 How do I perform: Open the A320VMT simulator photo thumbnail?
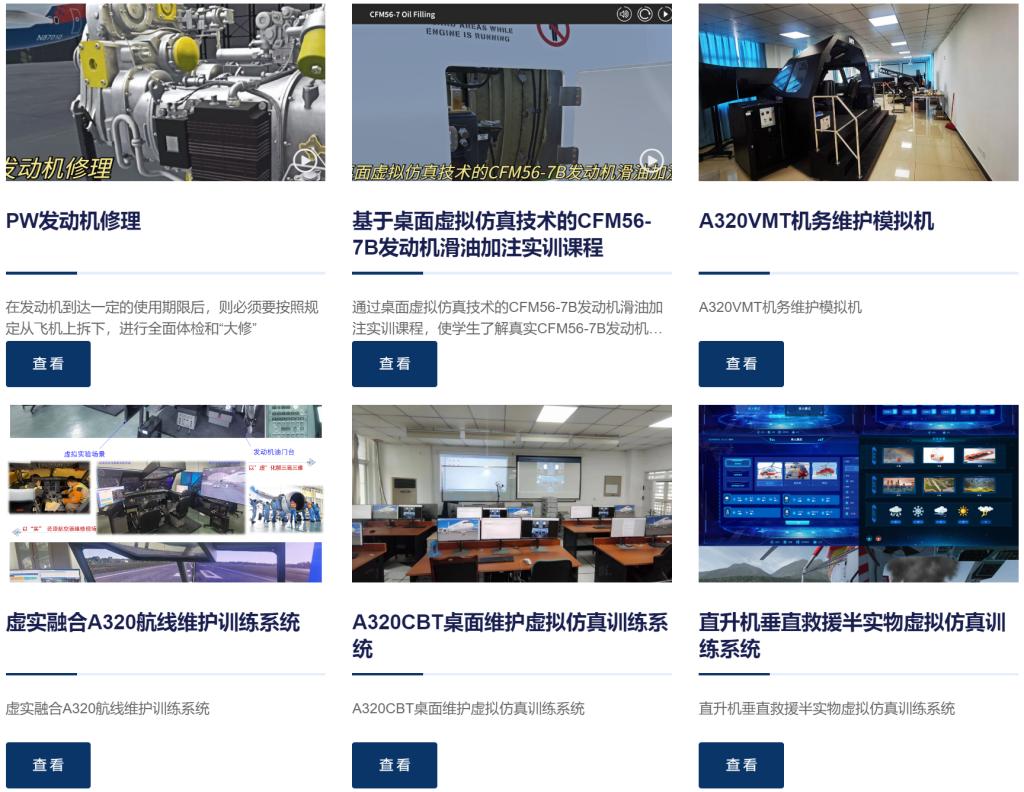(858, 92)
